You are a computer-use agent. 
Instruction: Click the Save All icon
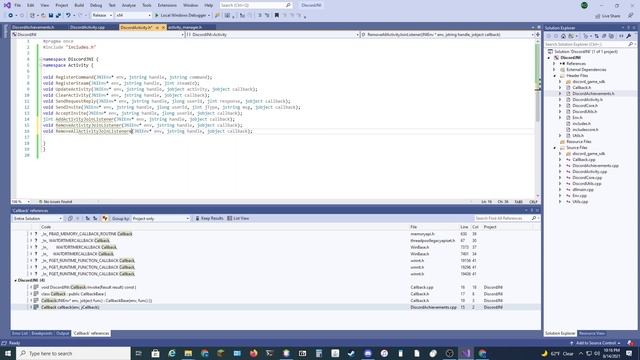(x=58, y=16)
